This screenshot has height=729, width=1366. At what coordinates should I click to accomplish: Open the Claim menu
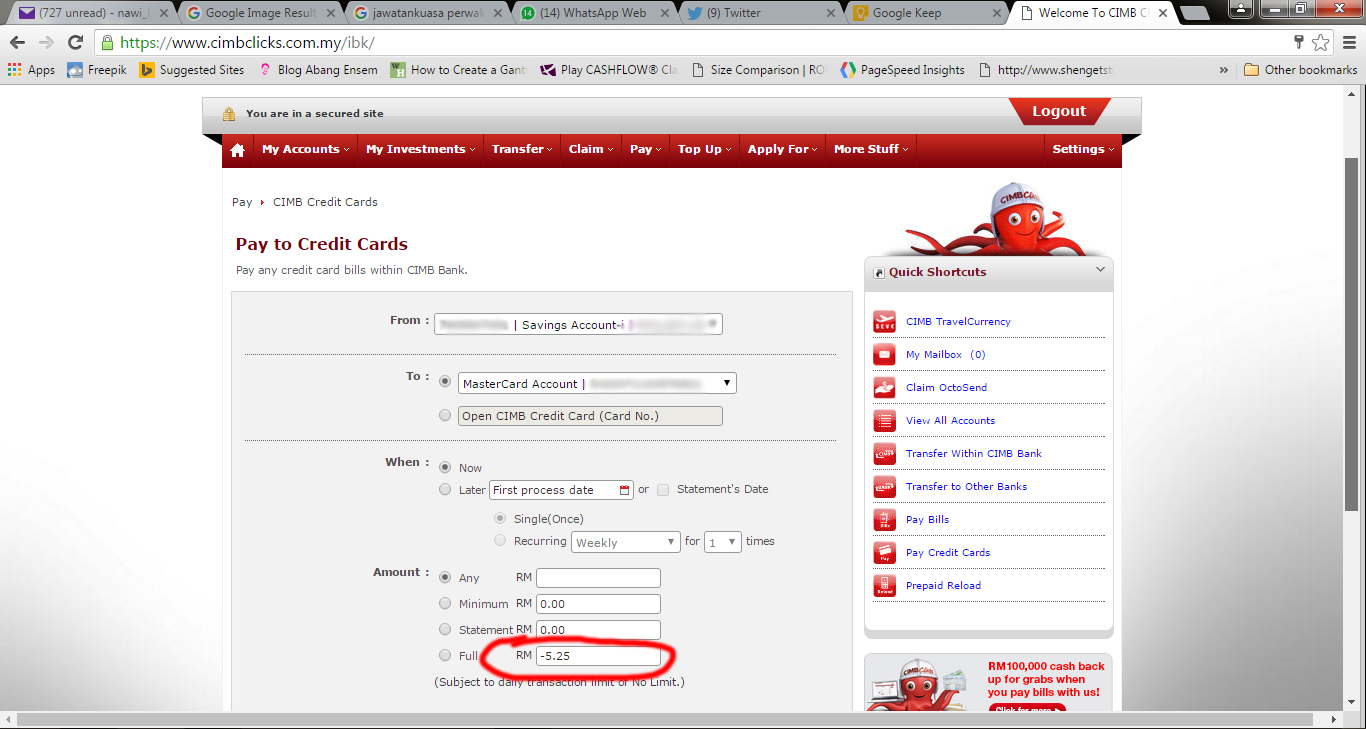591,149
